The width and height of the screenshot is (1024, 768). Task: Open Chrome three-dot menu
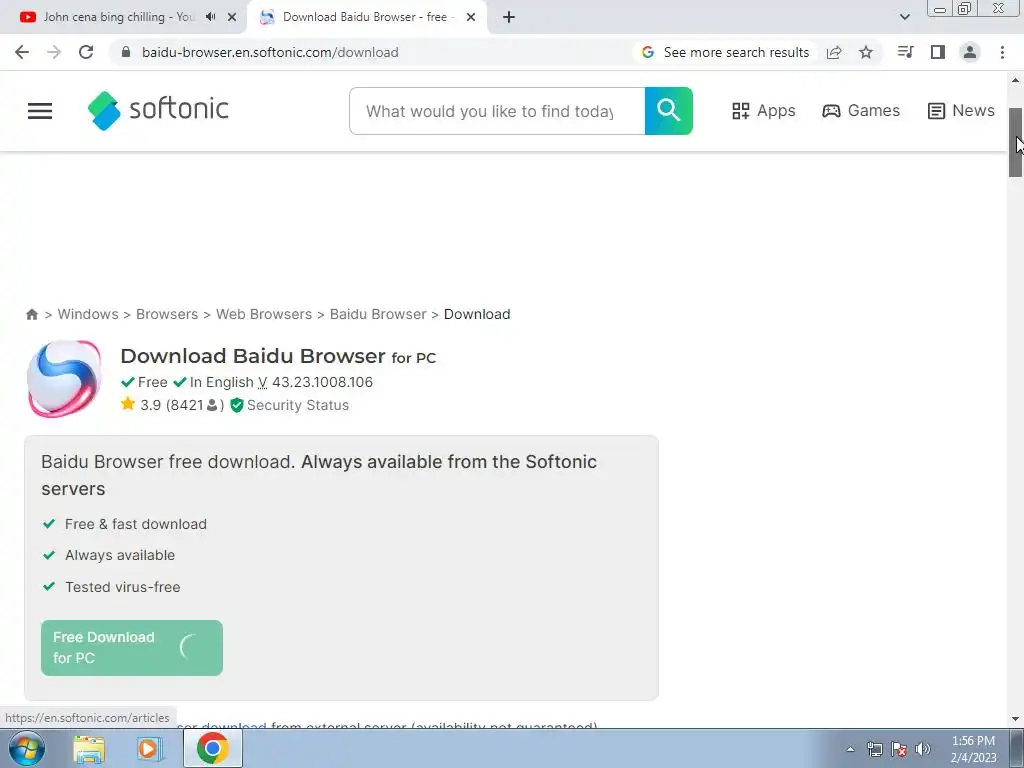point(1002,52)
